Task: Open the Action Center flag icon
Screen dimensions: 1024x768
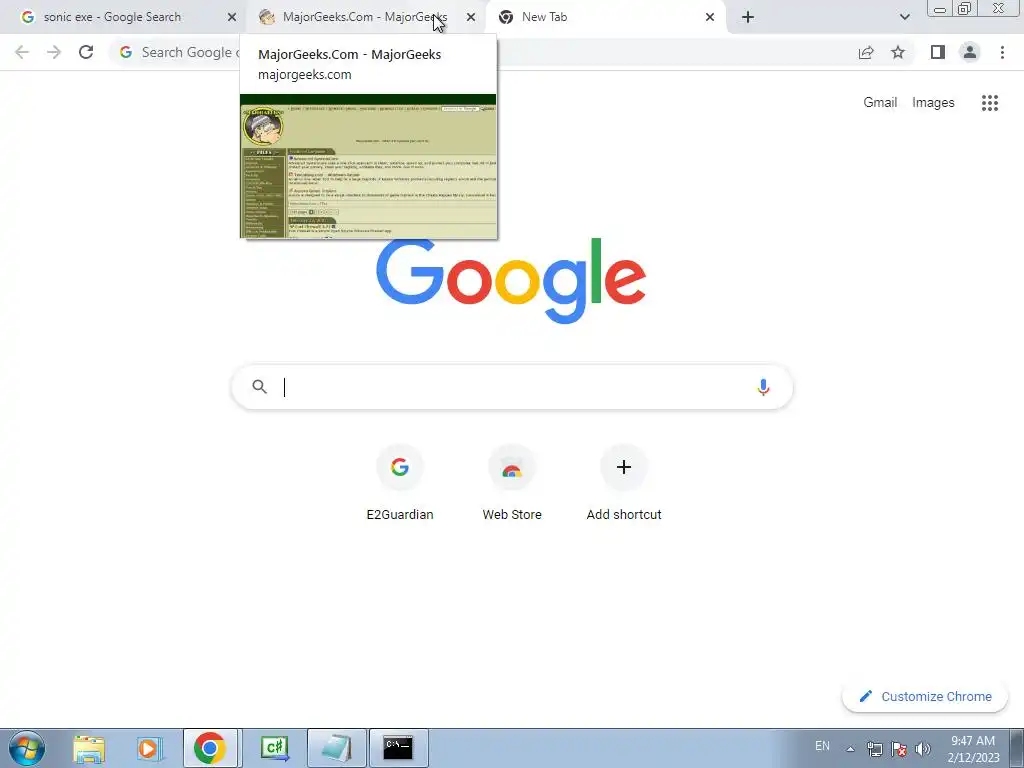Action: pos(899,749)
